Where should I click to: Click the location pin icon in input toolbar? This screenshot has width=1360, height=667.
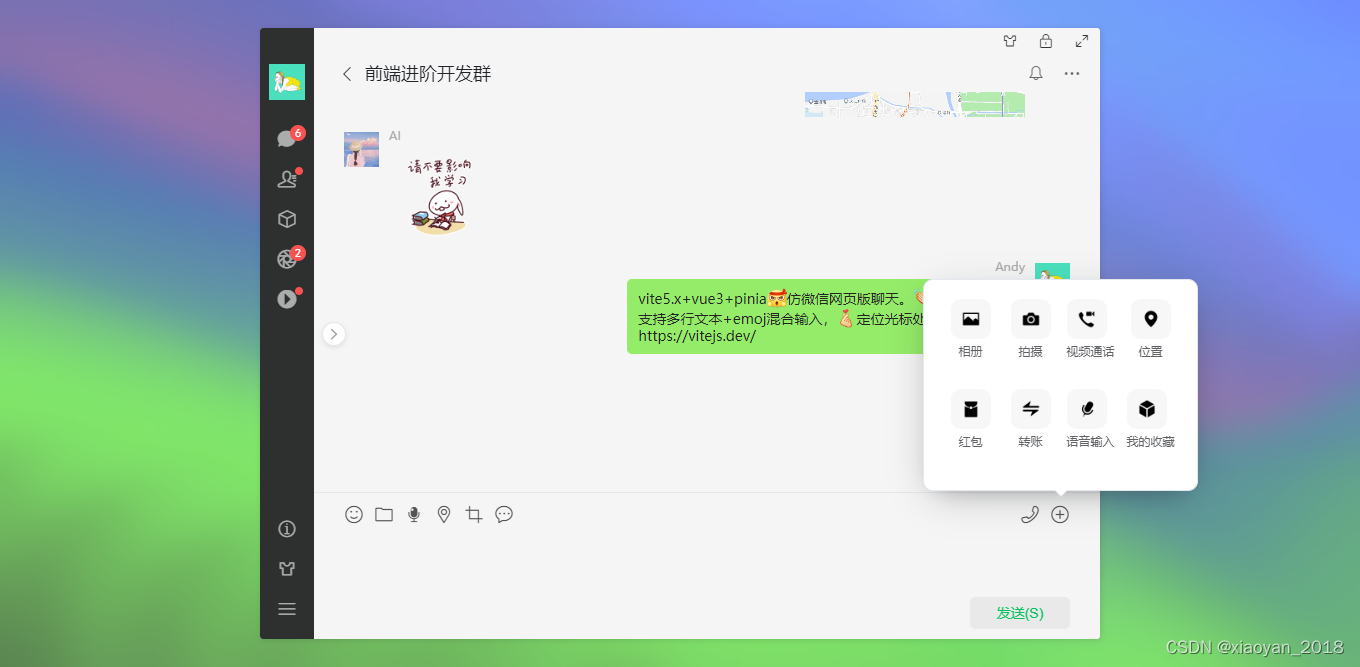(444, 514)
